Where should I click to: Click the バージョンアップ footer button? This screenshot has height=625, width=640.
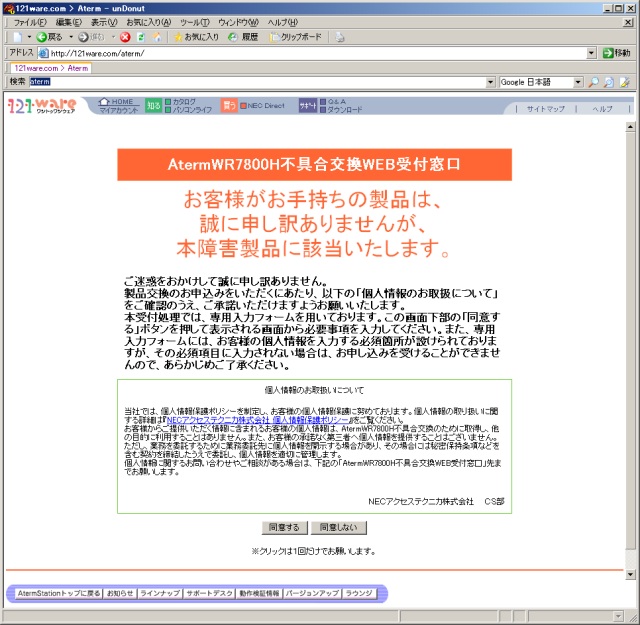click(x=312, y=593)
